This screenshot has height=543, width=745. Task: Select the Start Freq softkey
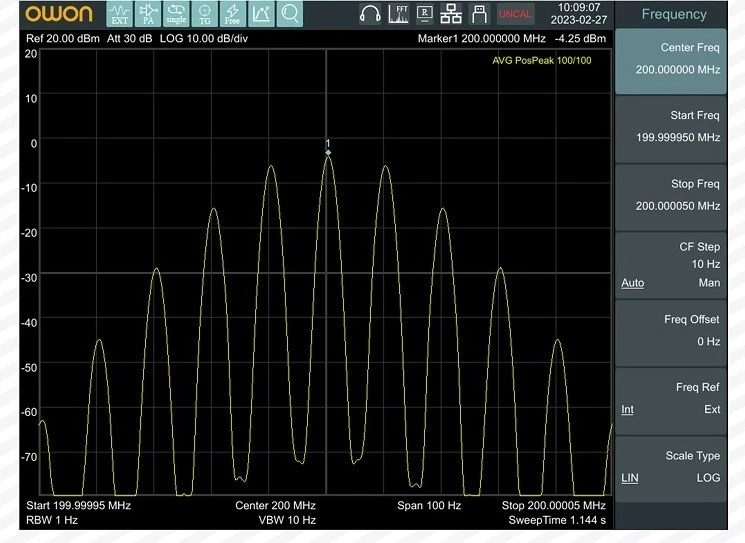[671, 129]
